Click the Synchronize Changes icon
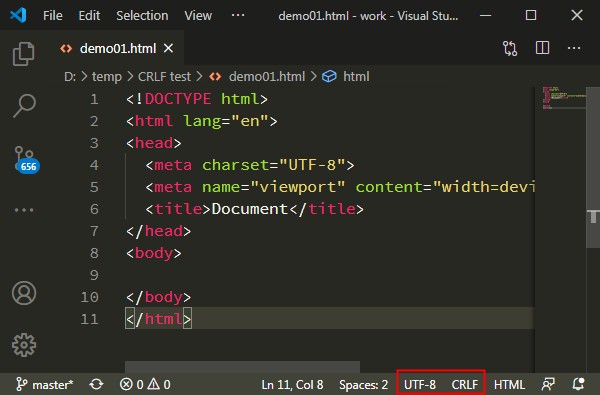Image resolution: width=600 pixels, height=395 pixels. pyautogui.click(x=96, y=384)
